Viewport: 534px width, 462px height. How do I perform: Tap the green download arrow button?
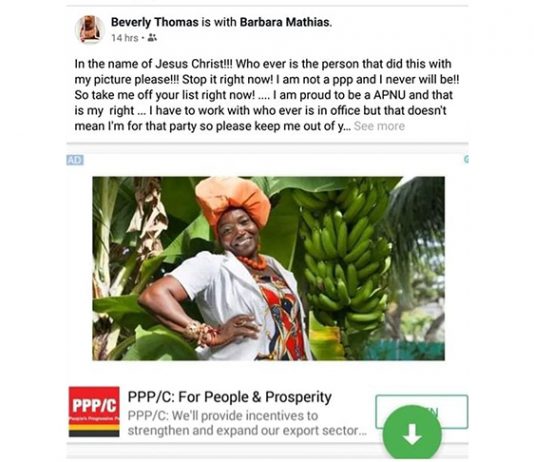pyautogui.click(x=412, y=432)
